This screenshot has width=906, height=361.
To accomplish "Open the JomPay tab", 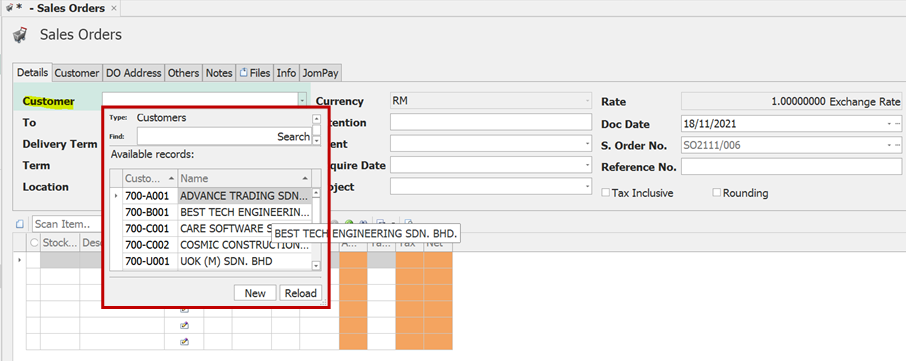I will click(320, 73).
